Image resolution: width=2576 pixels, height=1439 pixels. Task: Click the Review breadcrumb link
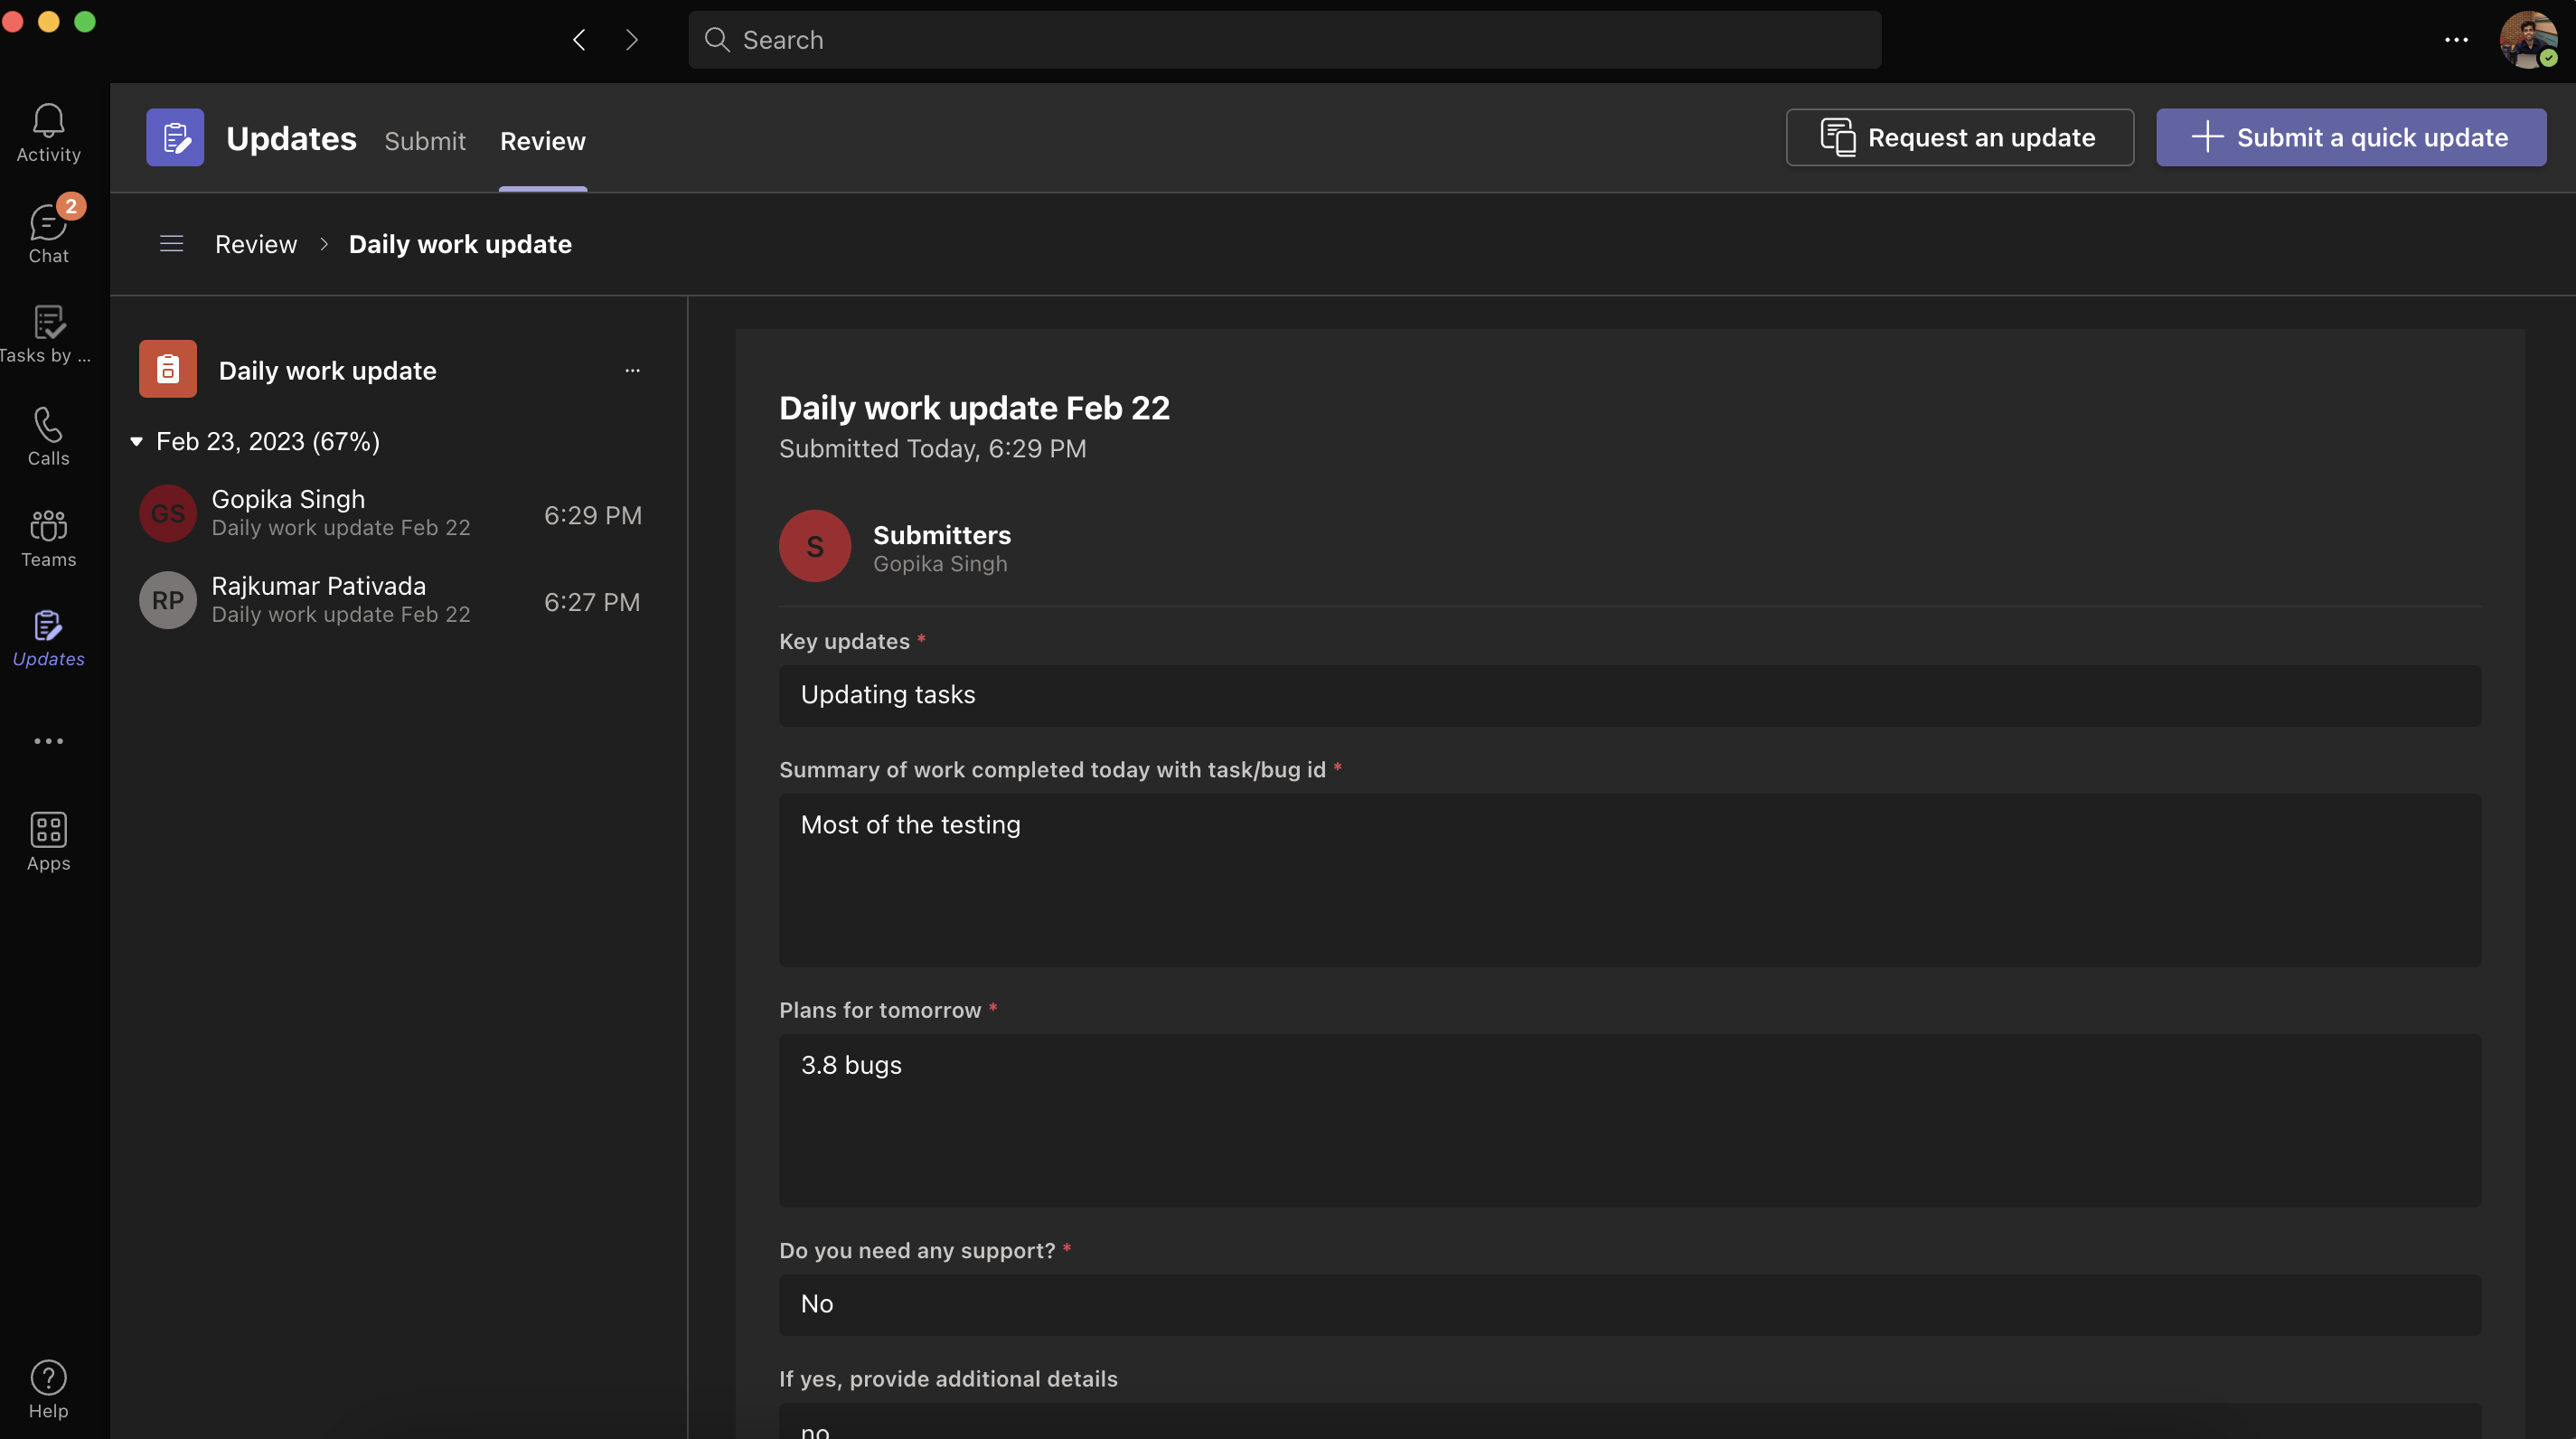[256, 244]
